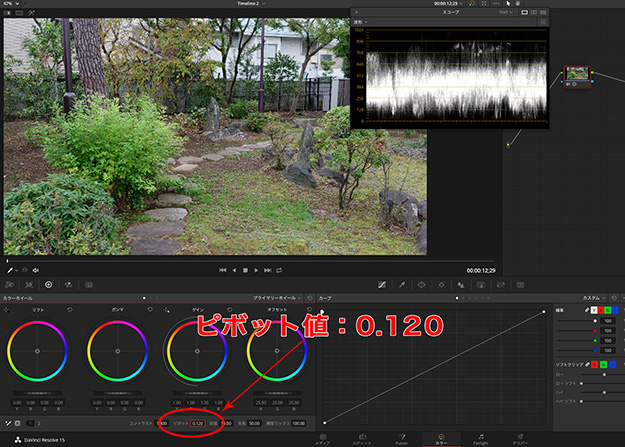Select the single-view scope layout button
This screenshot has height=447, width=625.
click(525, 12)
